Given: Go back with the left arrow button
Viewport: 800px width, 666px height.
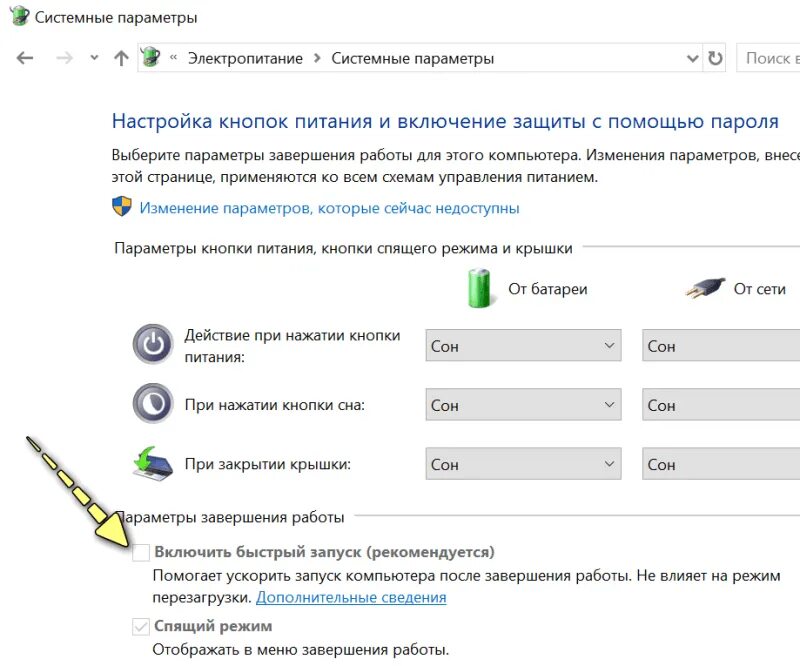Looking at the screenshot, I should [x=24, y=58].
